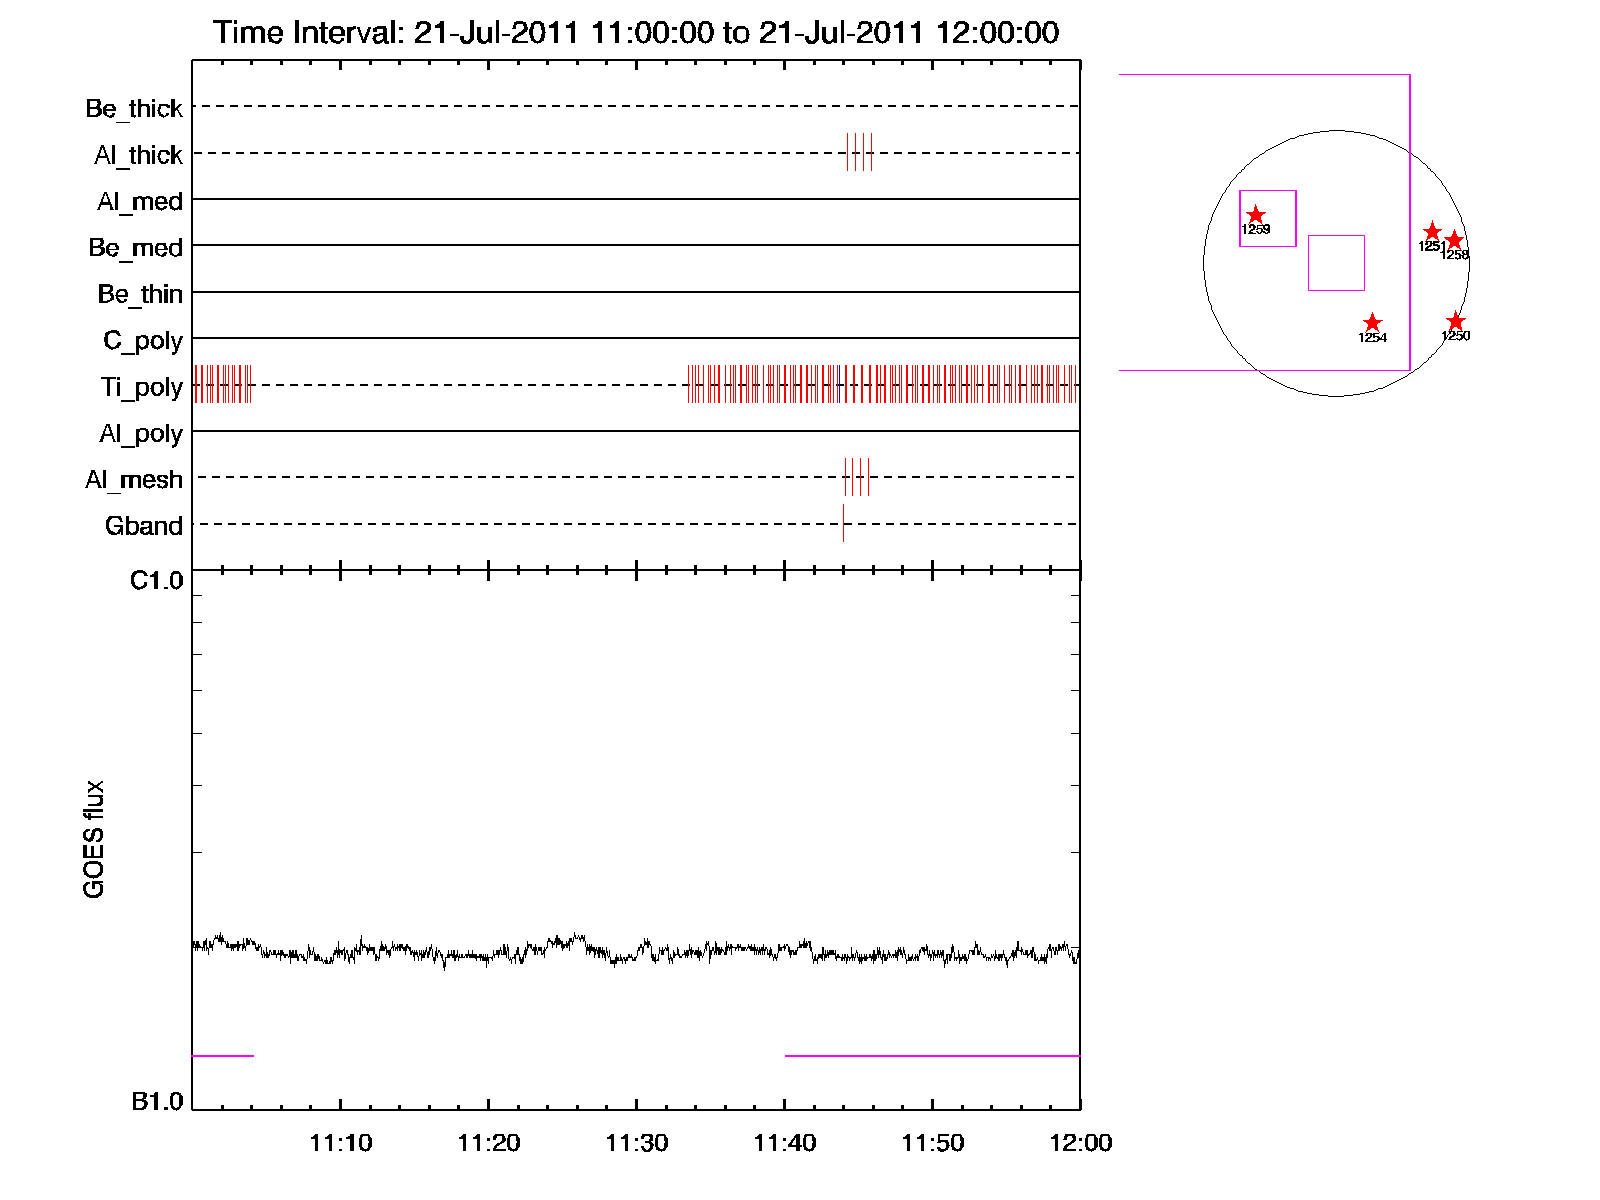This screenshot has width=1600, height=1200.
Task: Click the red star above label 1251
Action: pyautogui.click(x=1432, y=232)
